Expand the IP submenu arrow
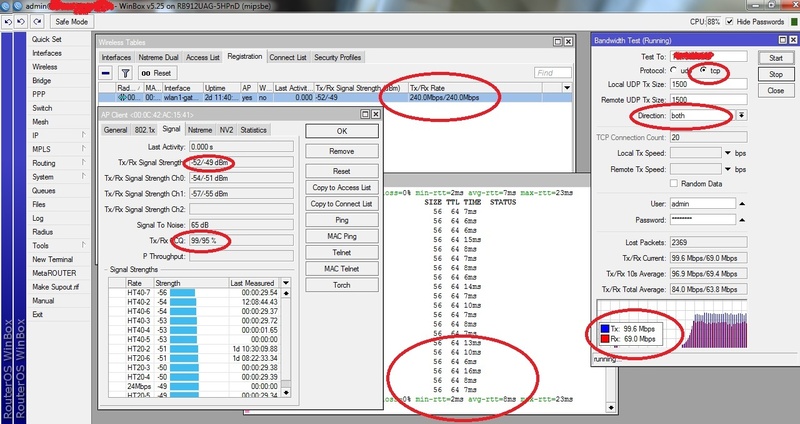This screenshot has height=424, width=800. [83, 135]
